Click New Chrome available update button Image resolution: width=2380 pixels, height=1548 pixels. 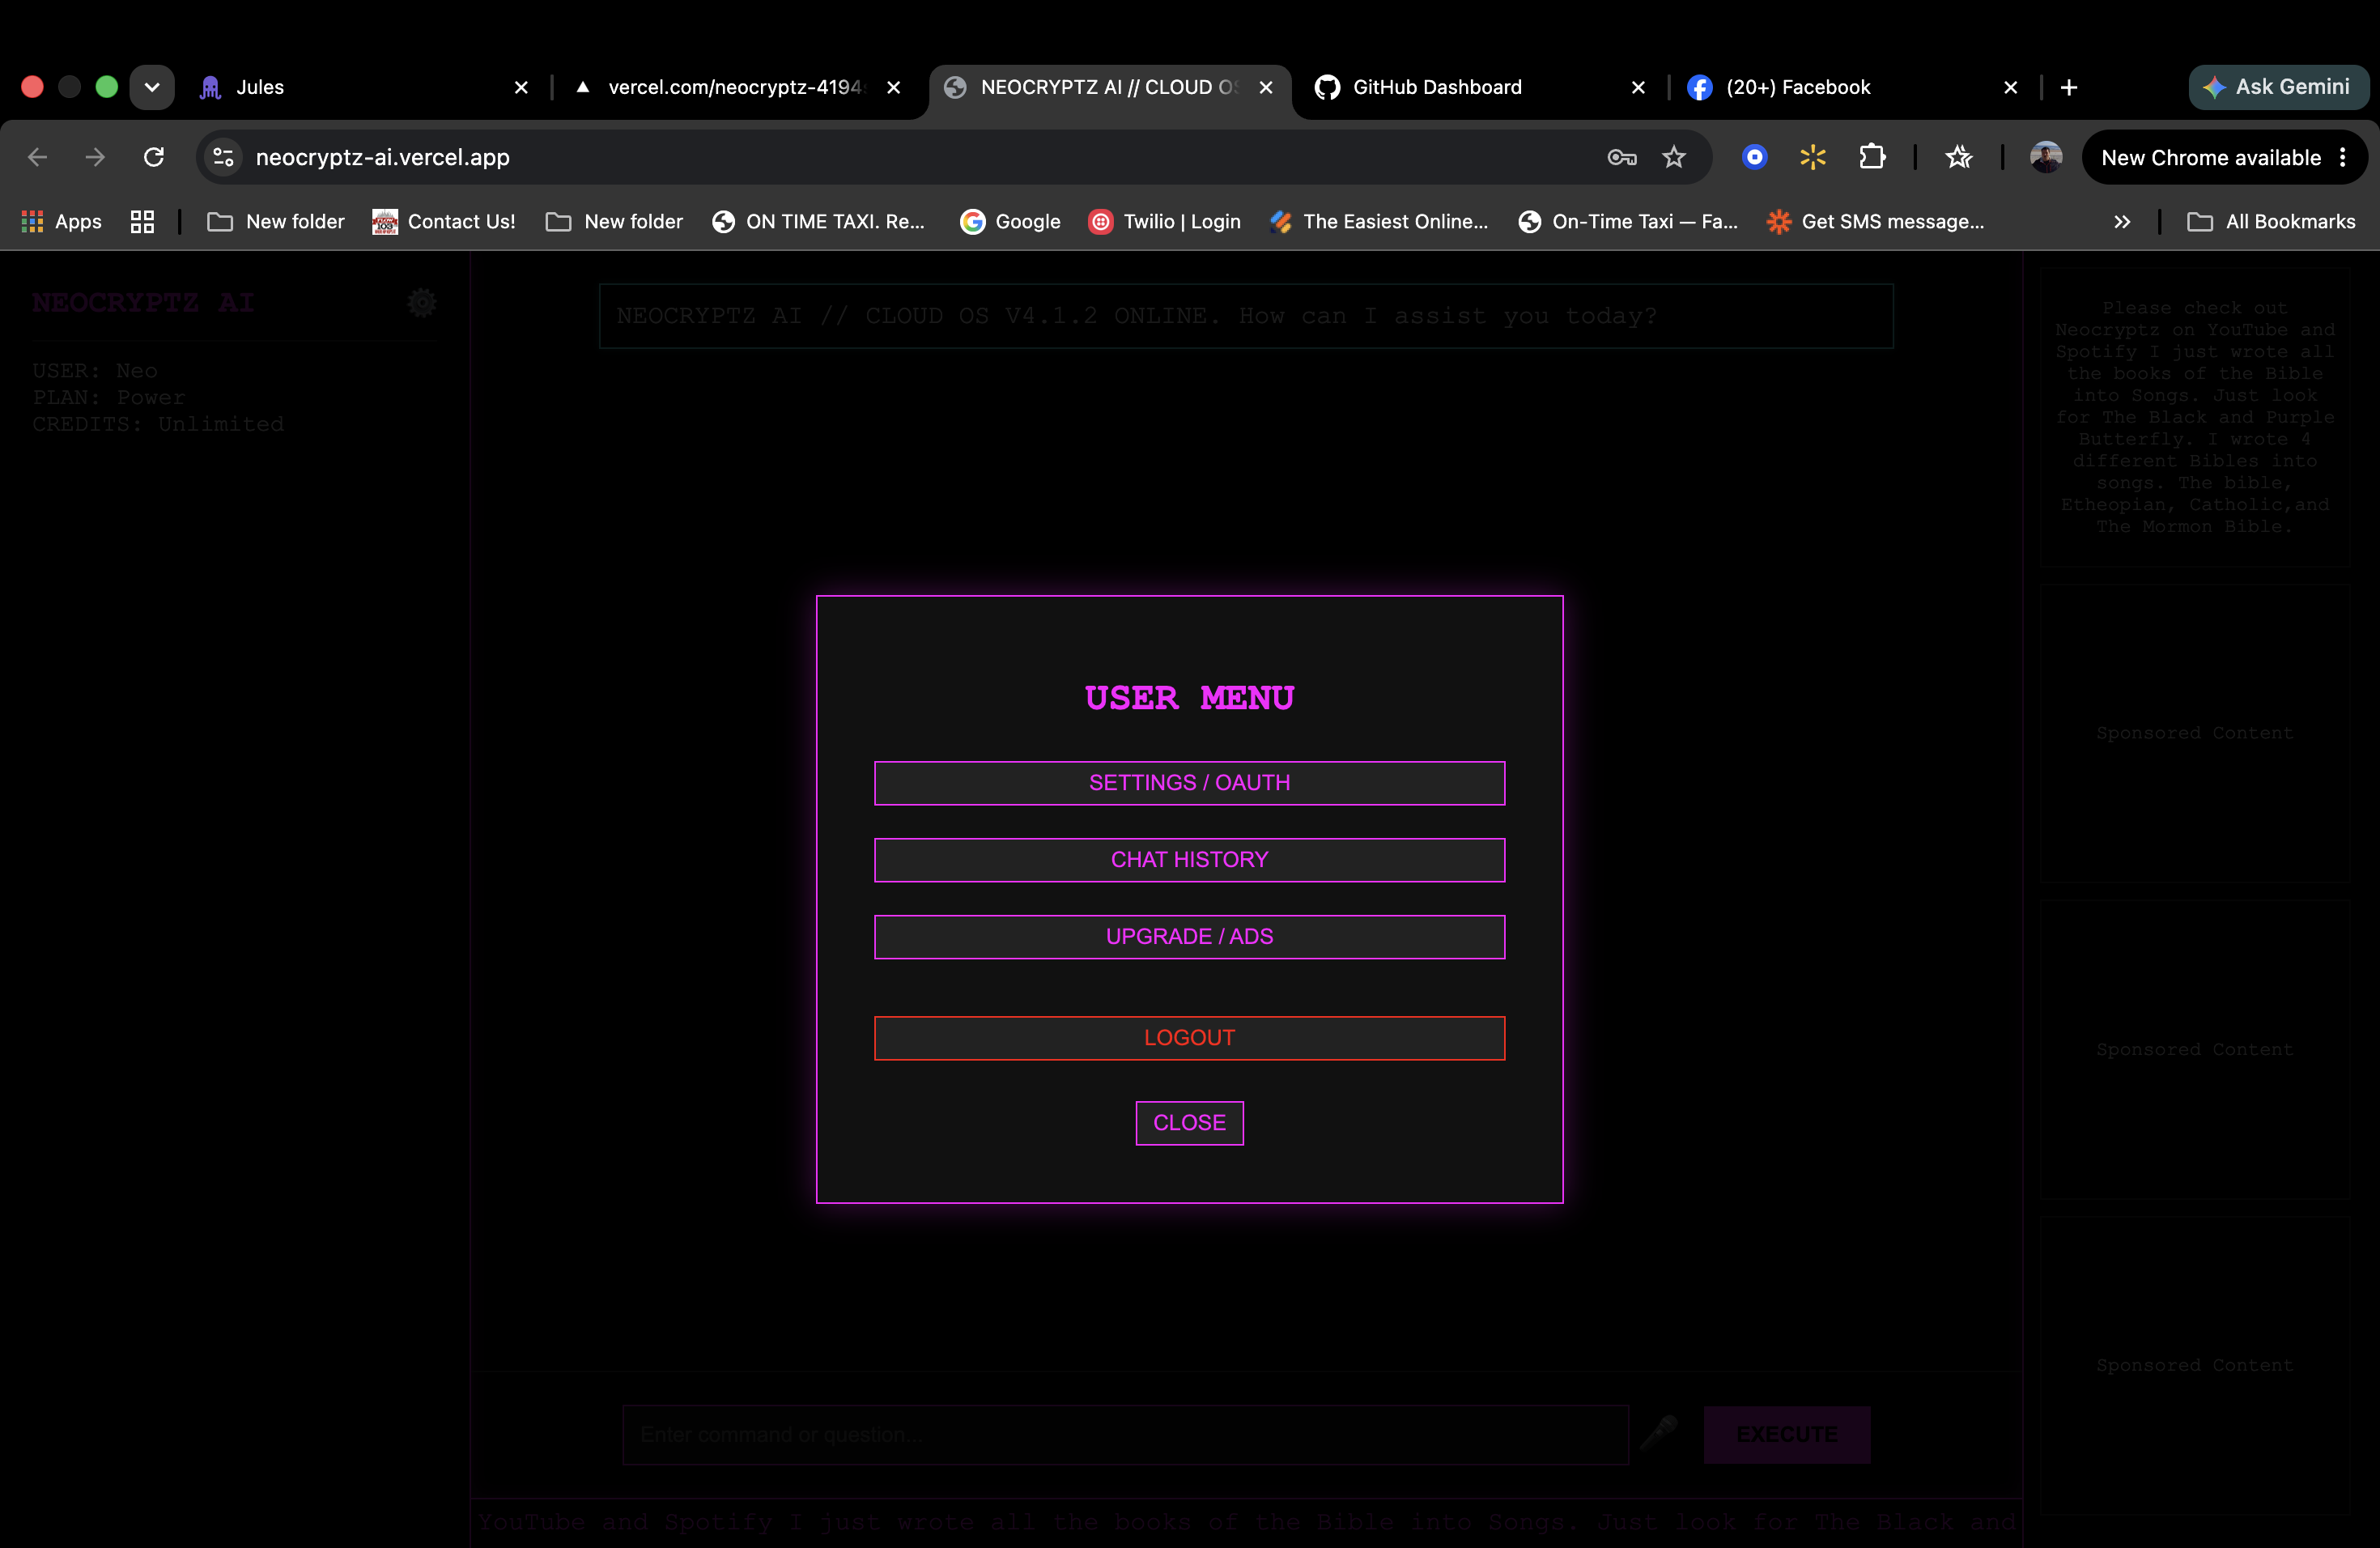[x=2210, y=157]
